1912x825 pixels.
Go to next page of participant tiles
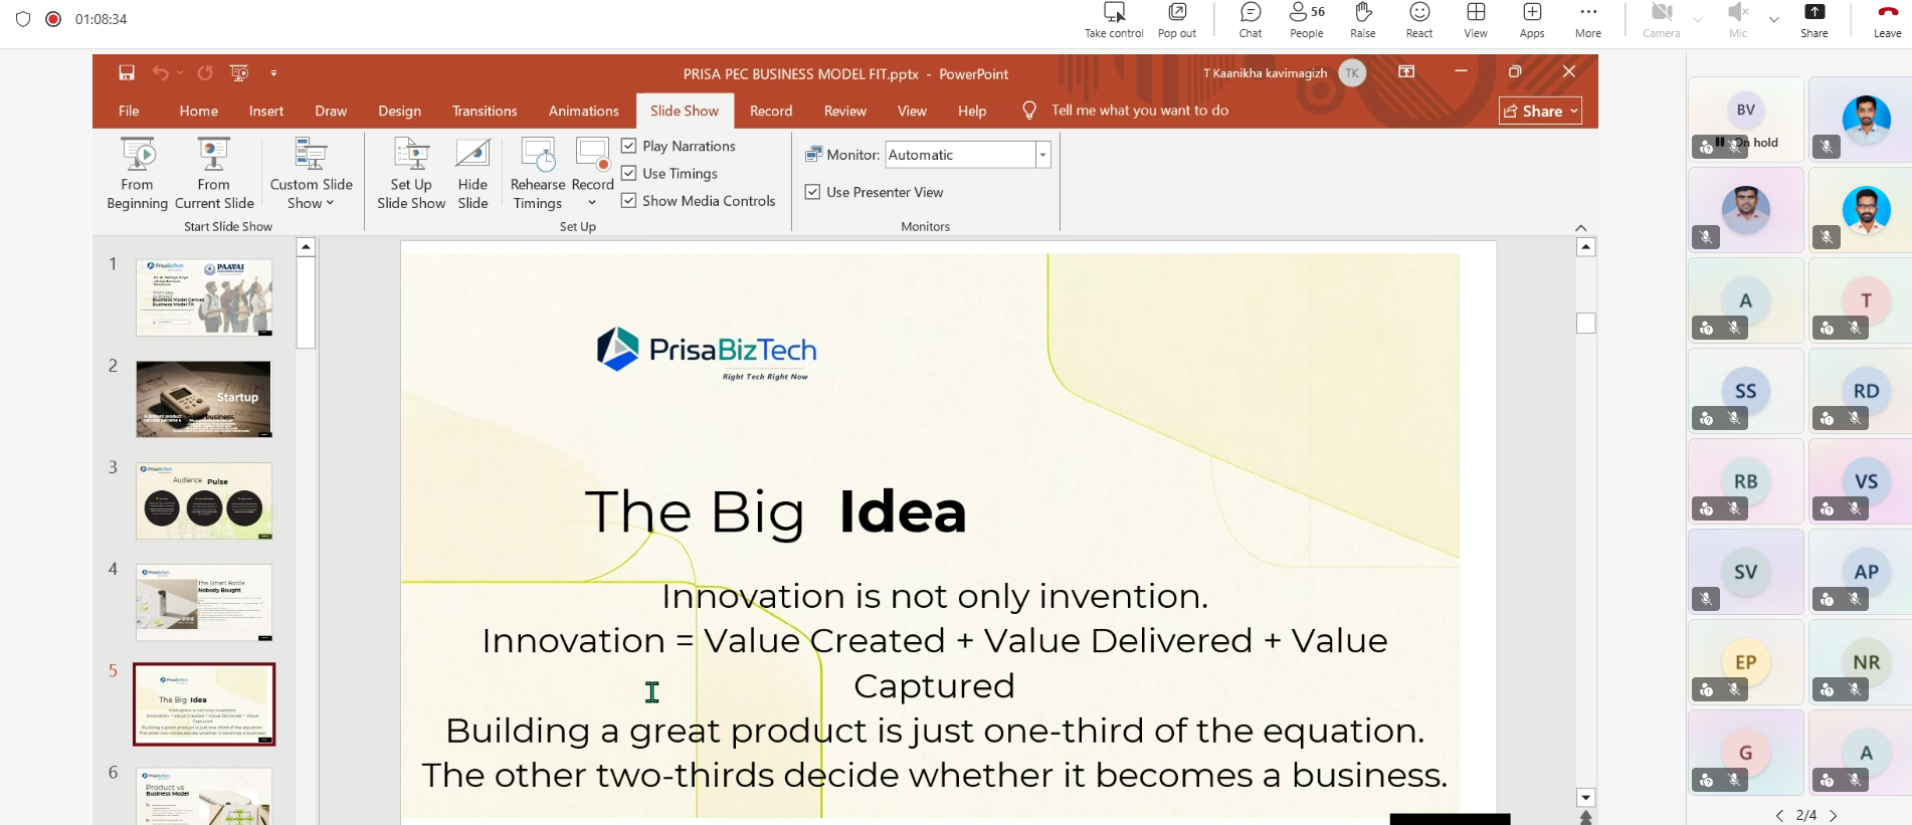(x=1833, y=815)
